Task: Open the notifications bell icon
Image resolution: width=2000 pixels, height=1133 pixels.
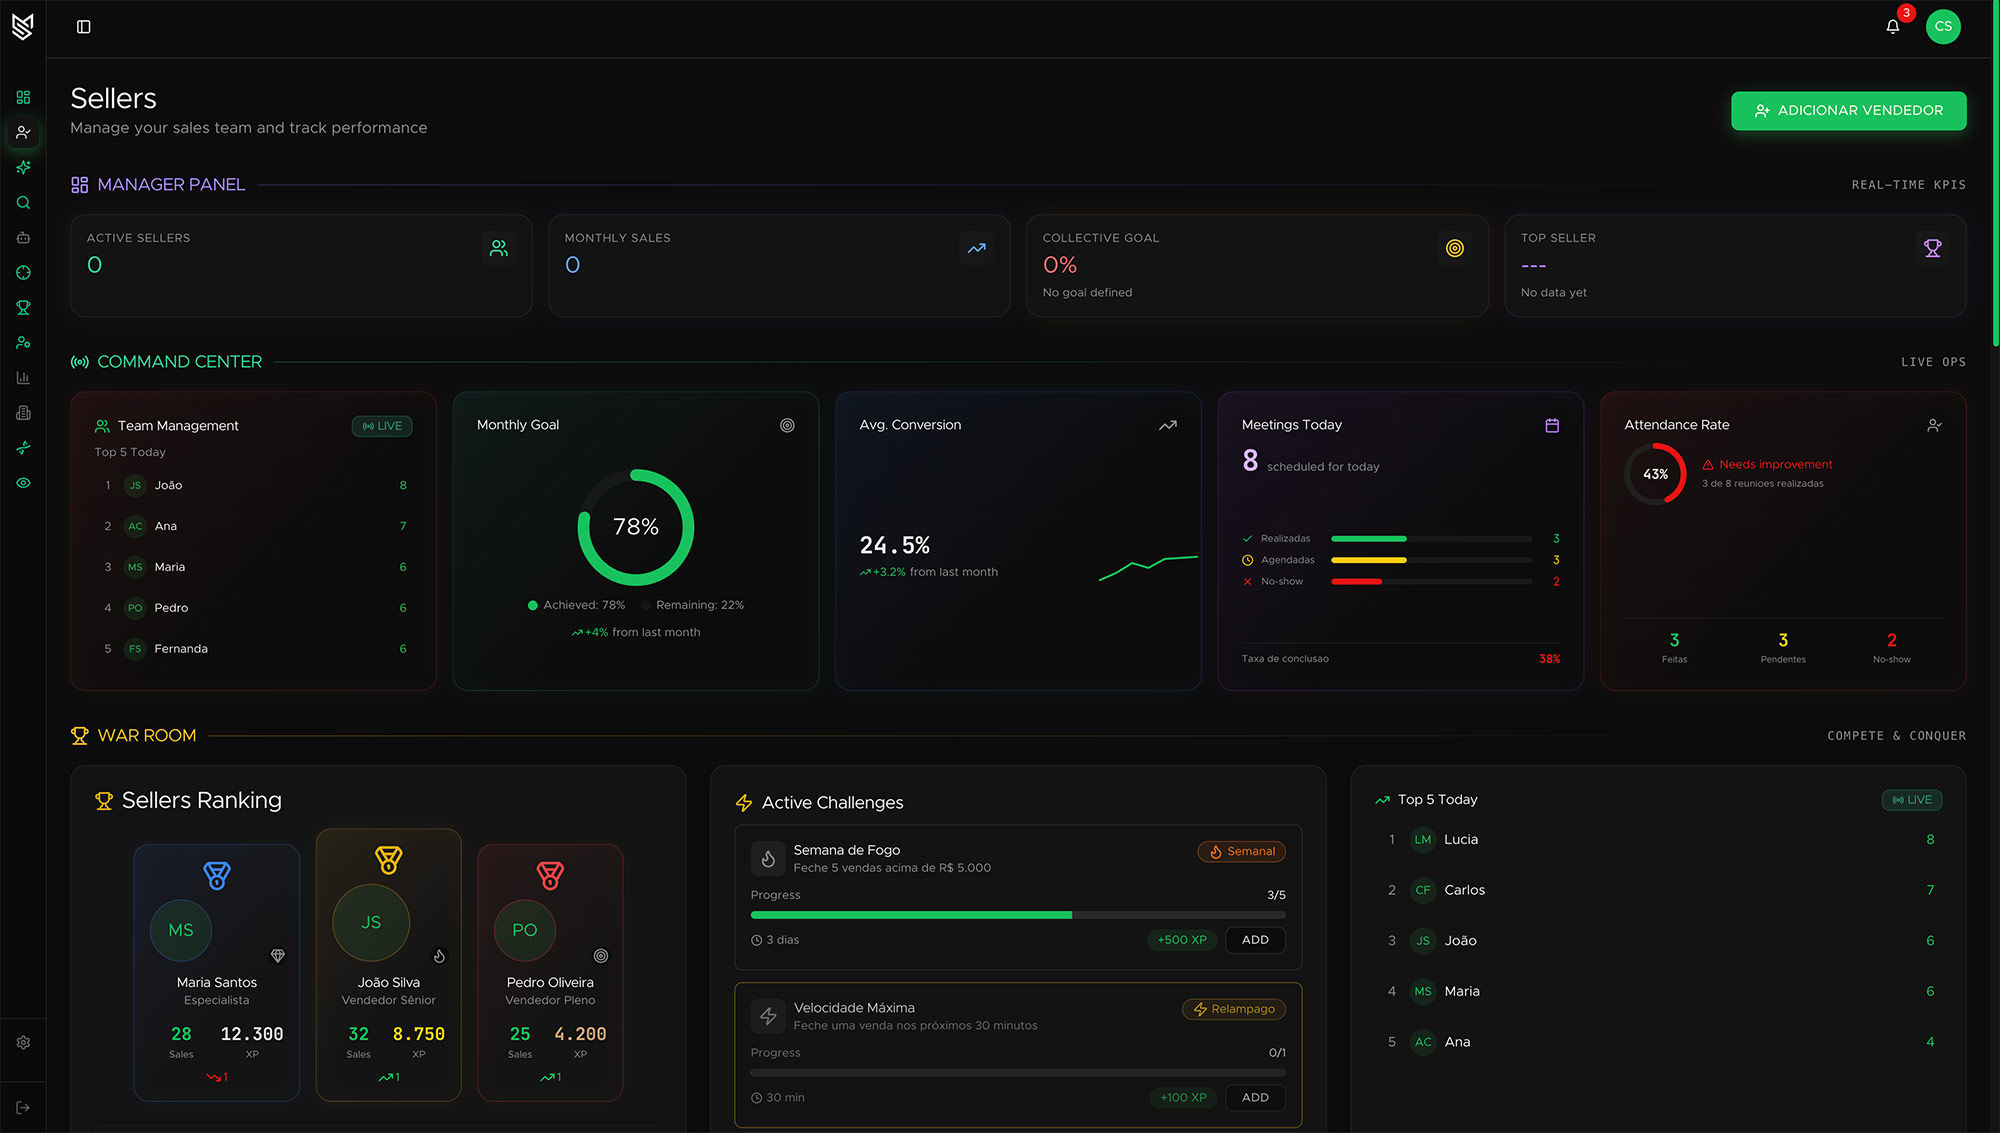Action: 1892,27
